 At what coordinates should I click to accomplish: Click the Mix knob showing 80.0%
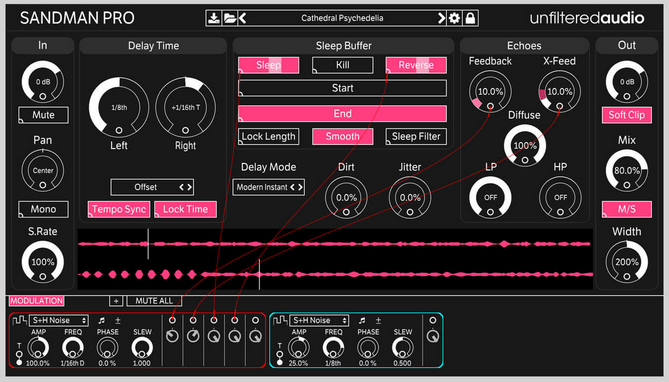coord(627,171)
